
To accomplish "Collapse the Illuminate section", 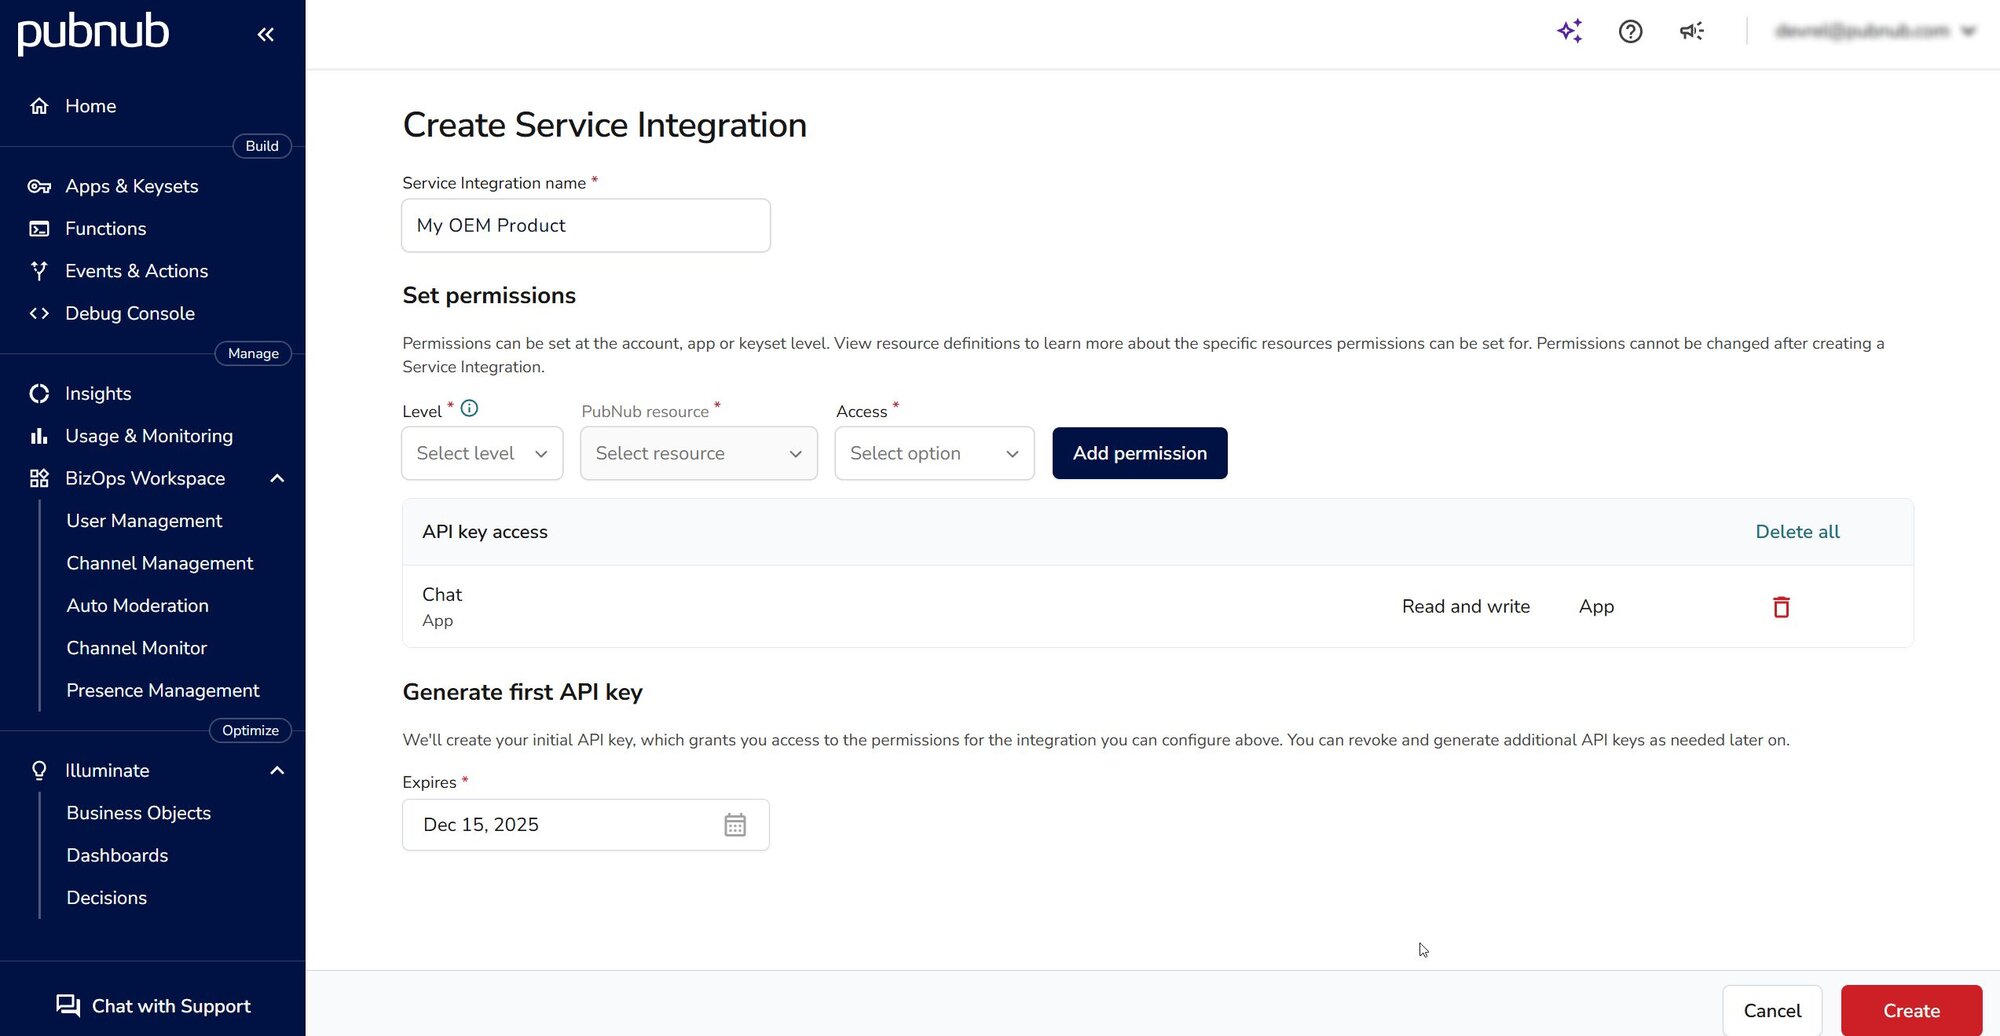I will click(x=277, y=770).
